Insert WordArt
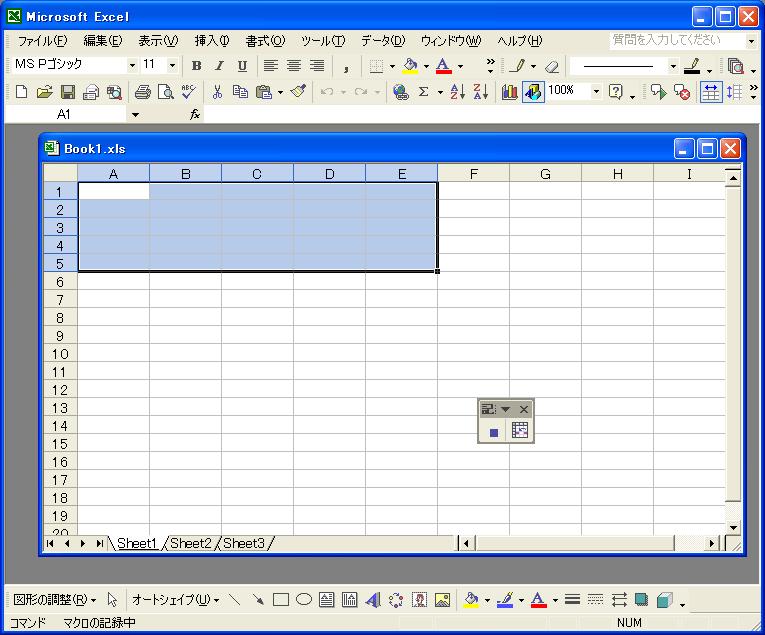 [373, 599]
